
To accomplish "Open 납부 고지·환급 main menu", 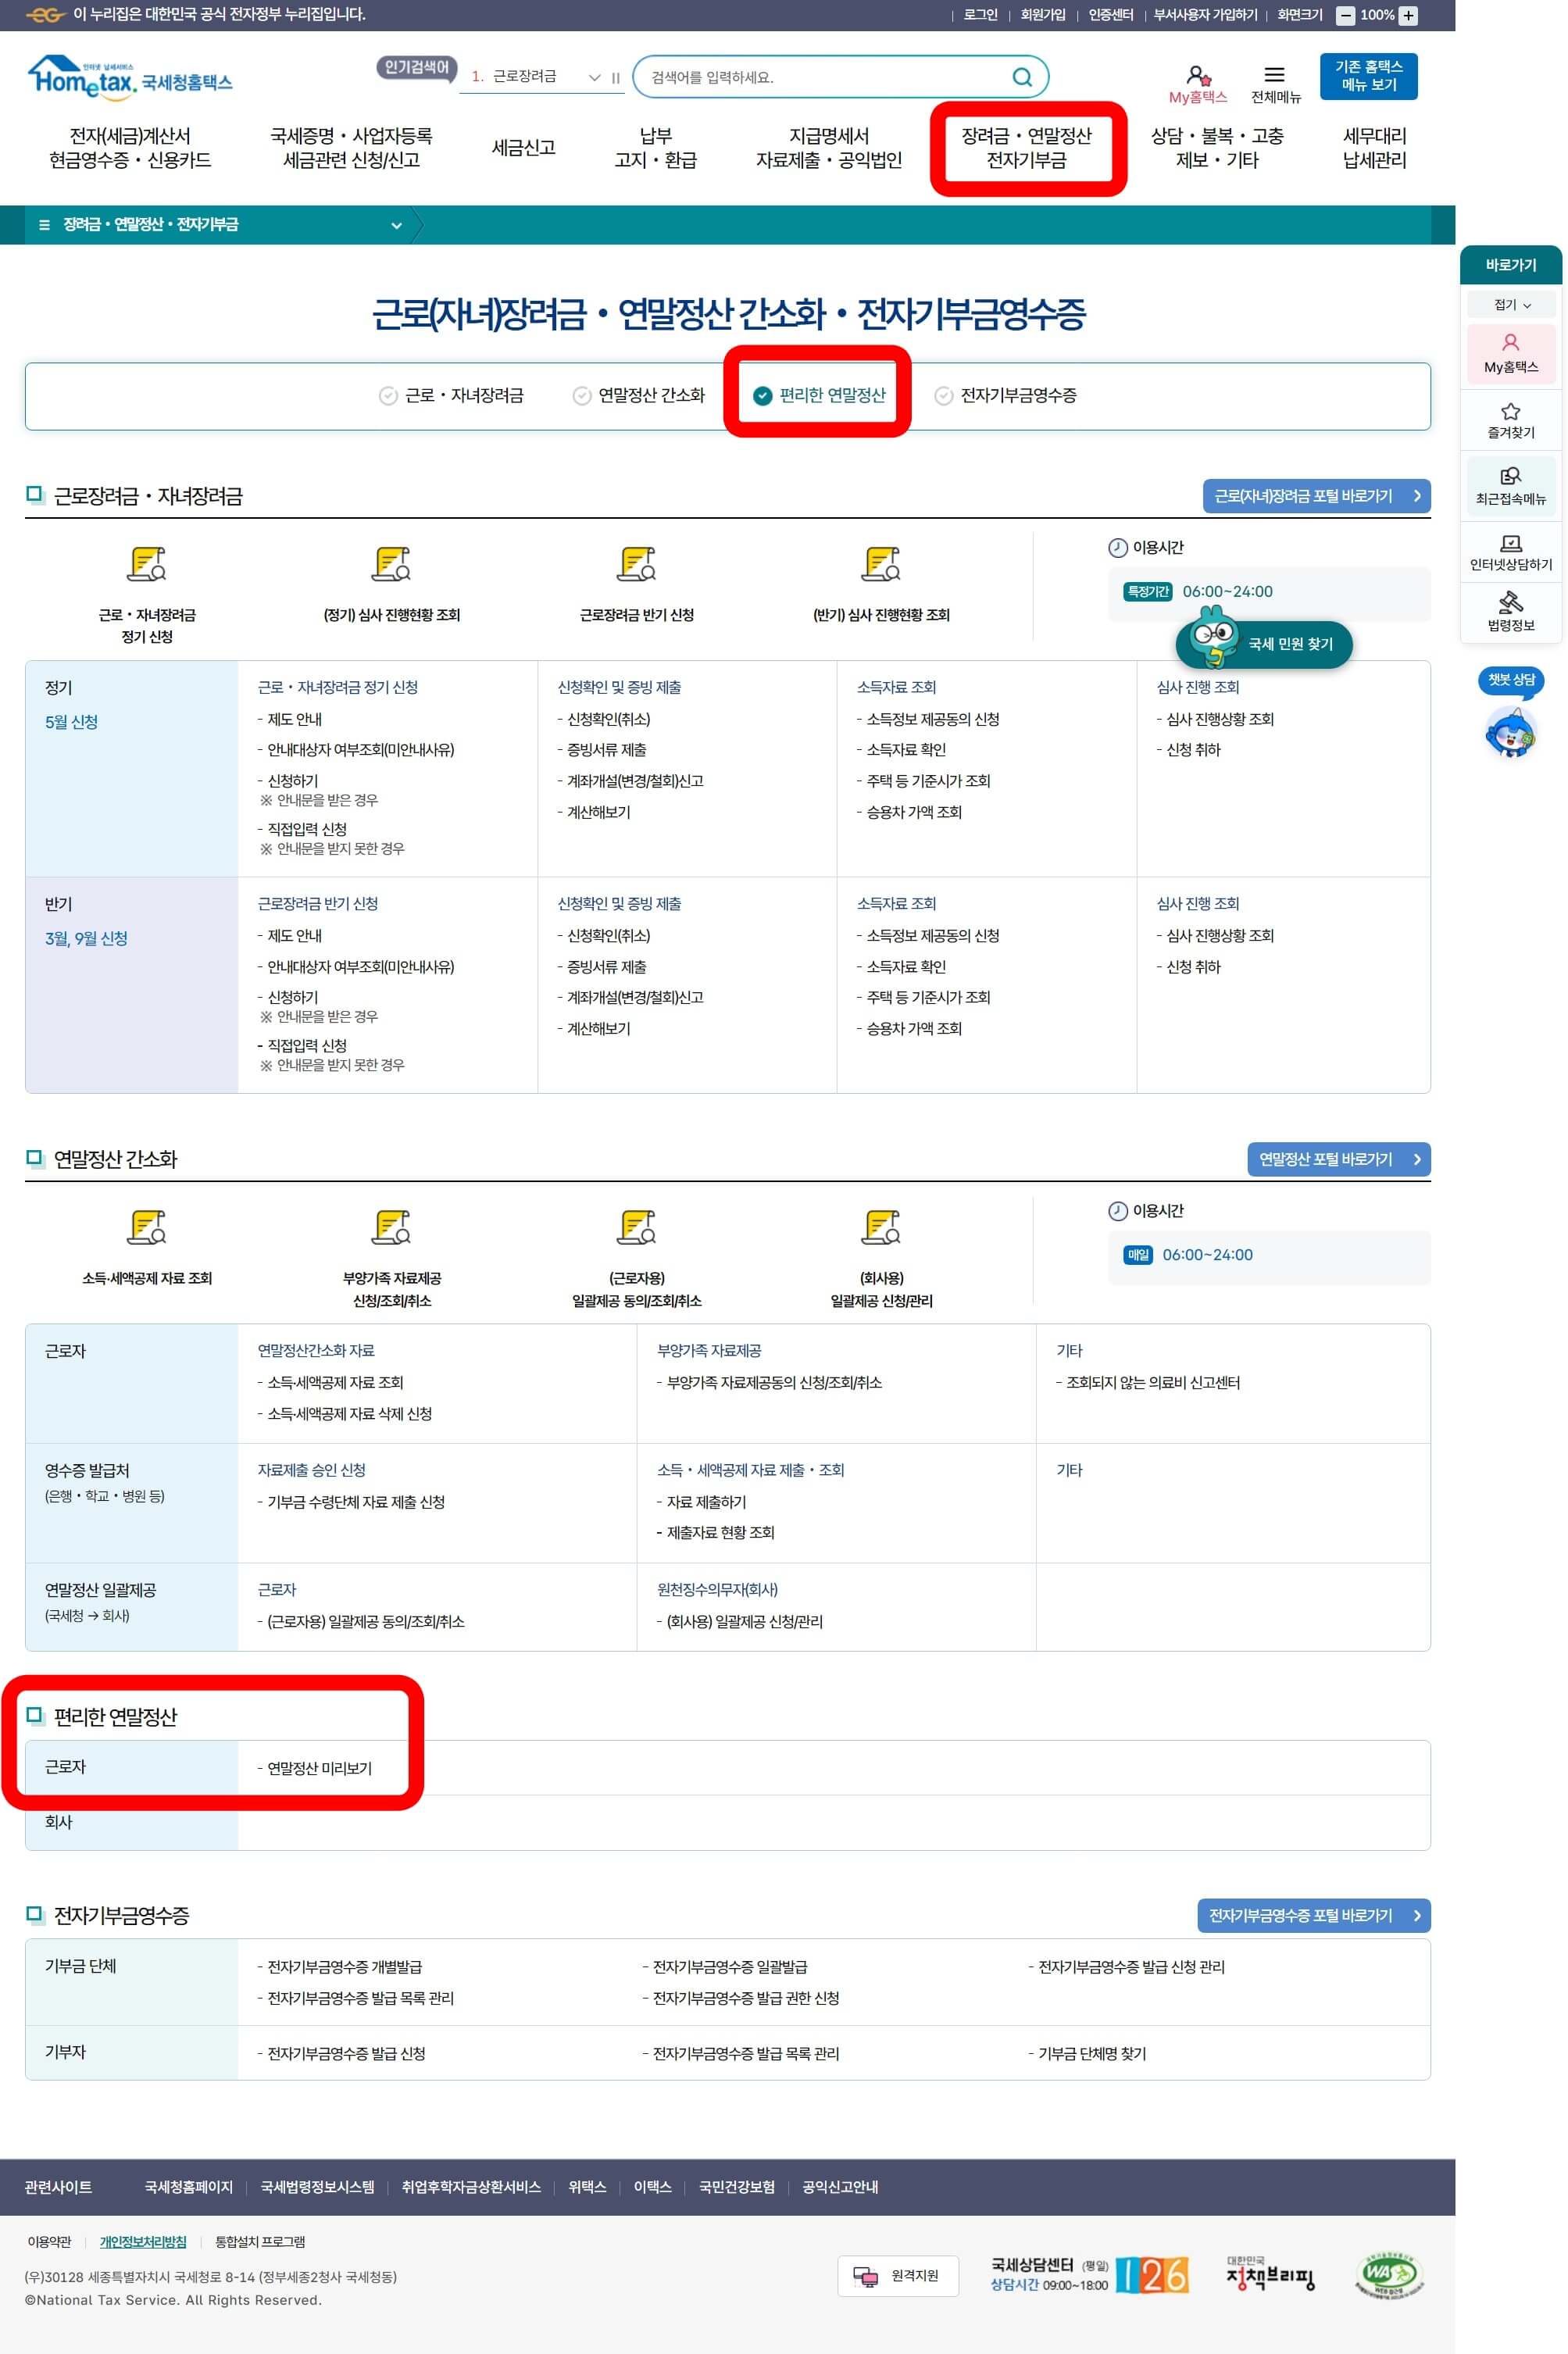I will point(655,148).
